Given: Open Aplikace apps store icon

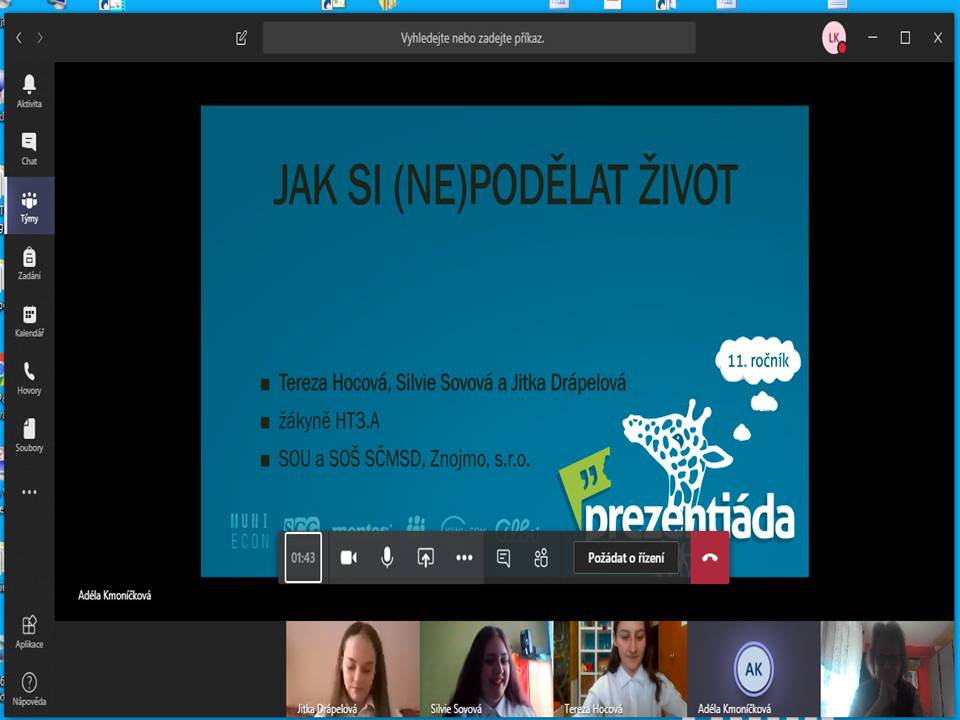Looking at the screenshot, I should point(29,631).
